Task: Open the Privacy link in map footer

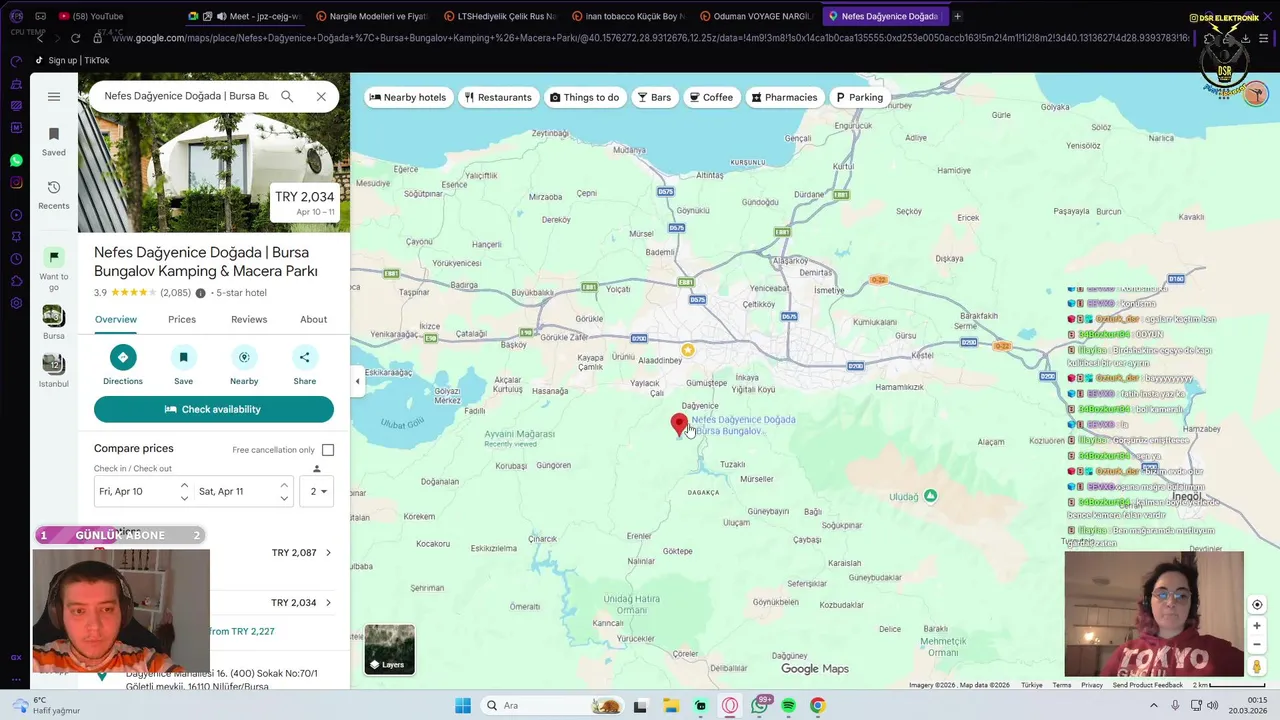Action: coord(1092,685)
